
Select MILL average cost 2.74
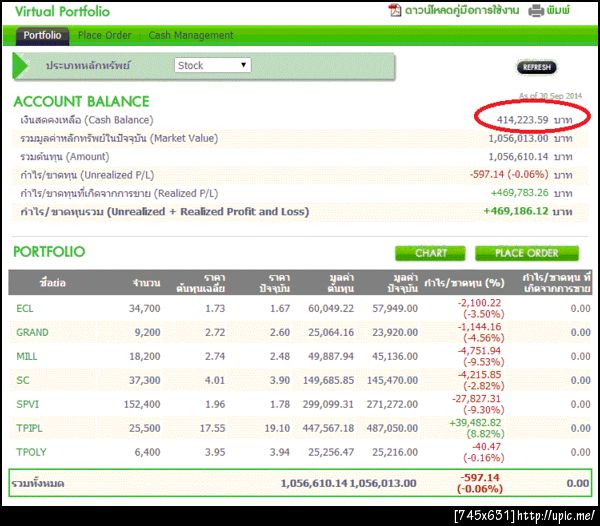[x=215, y=357]
